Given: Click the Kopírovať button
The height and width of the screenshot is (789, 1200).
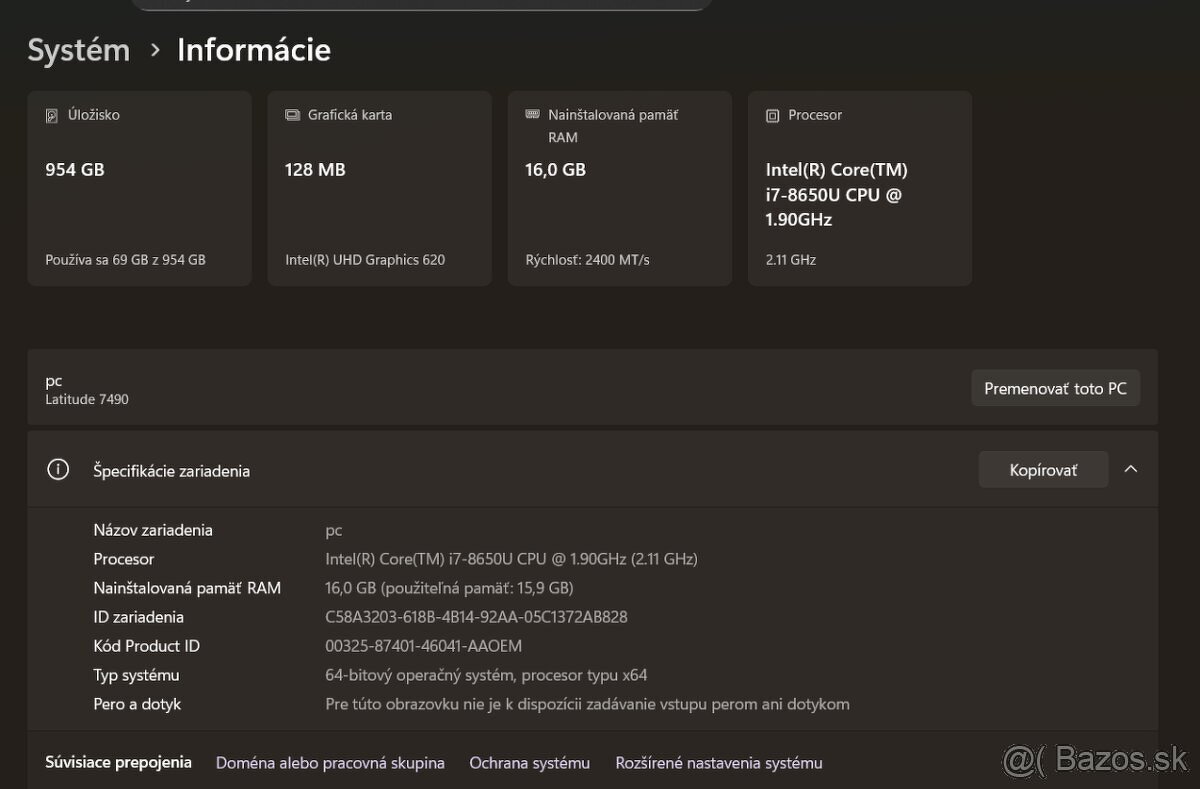Looking at the screenshot, I should pos(1043,468).
